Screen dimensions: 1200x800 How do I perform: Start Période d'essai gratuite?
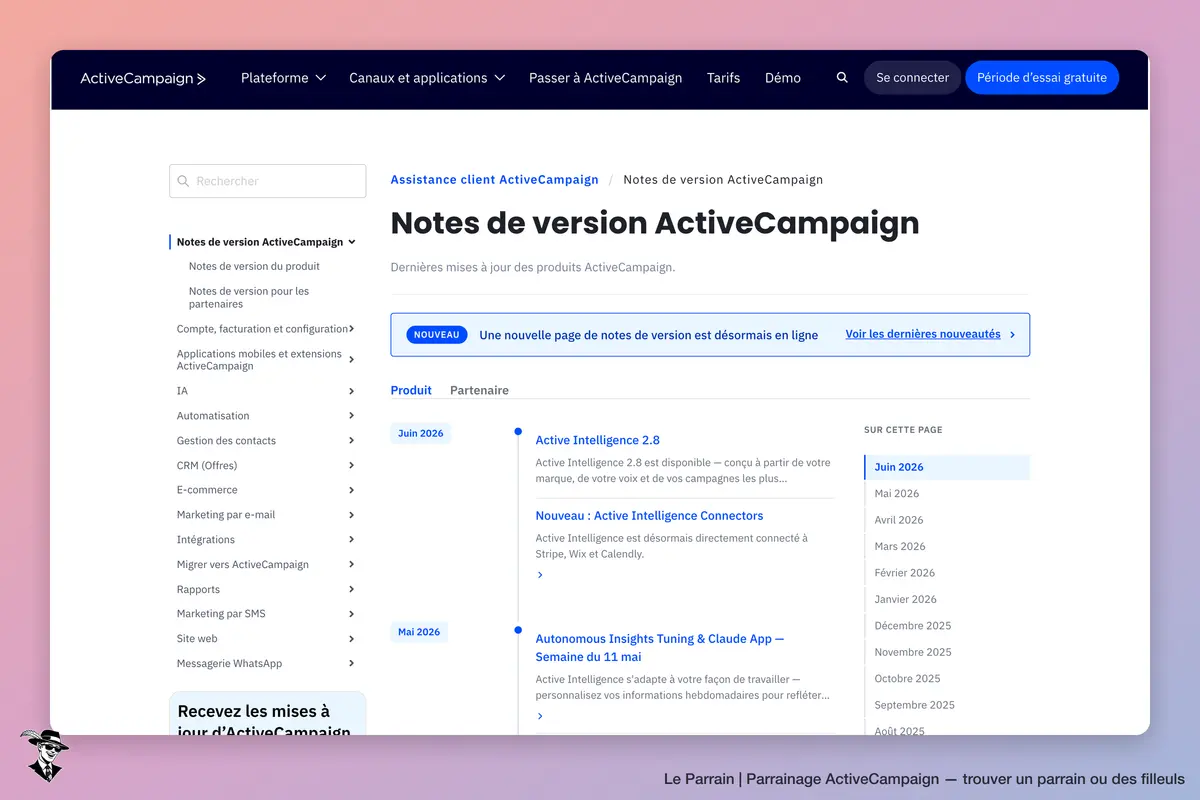click(x=1042, y=78)
